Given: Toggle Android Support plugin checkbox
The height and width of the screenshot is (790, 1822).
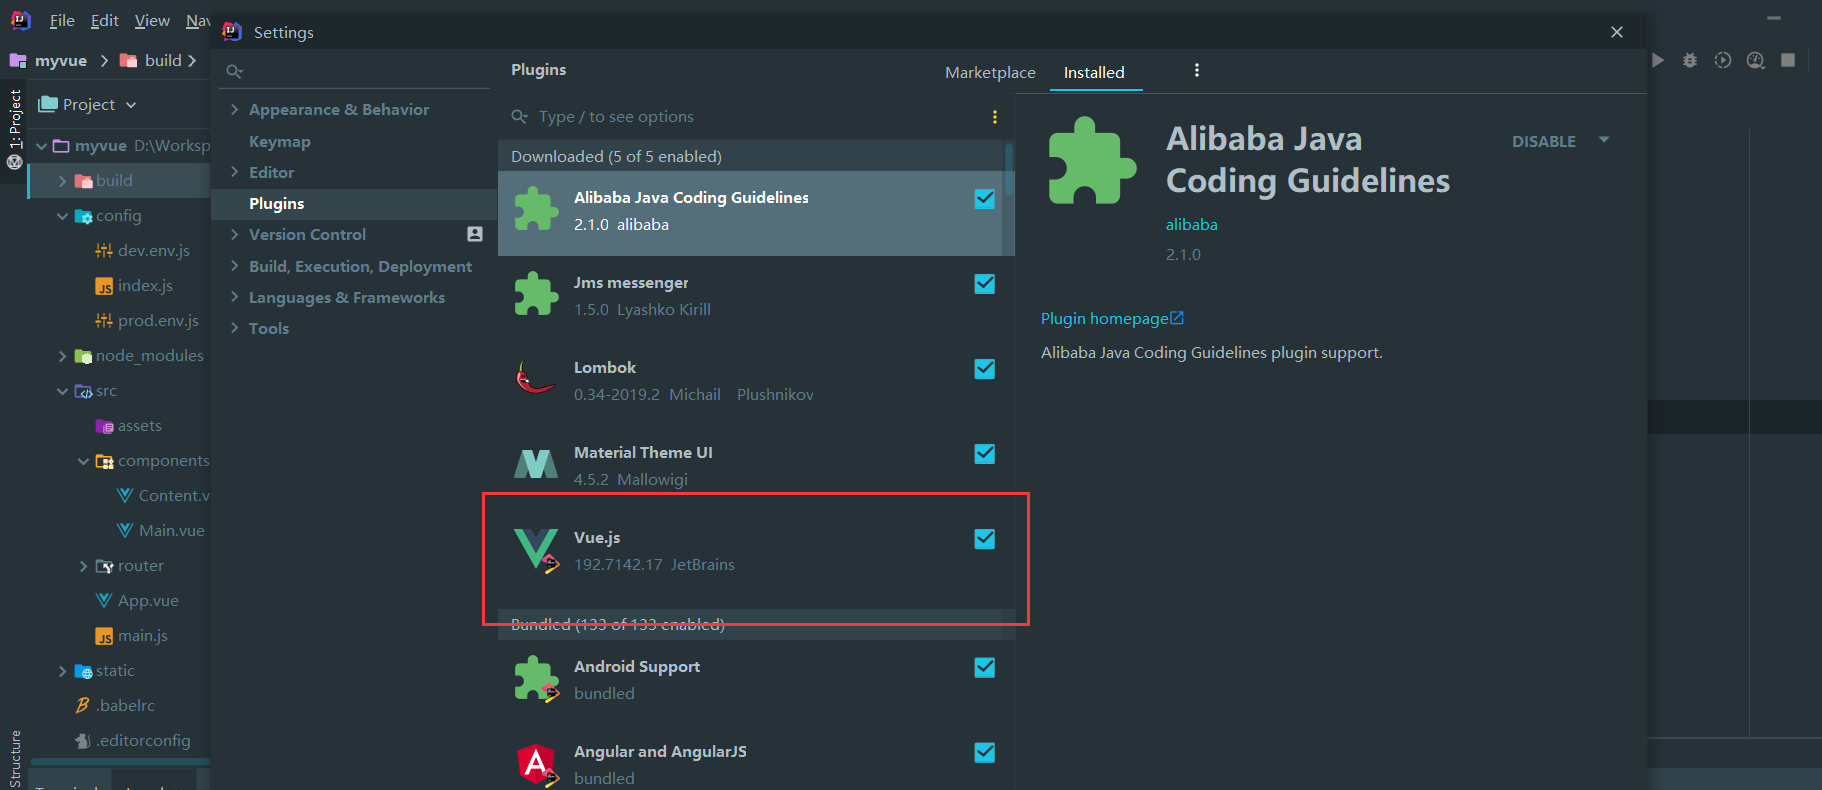Looking at the screenshot, I should [x=985, y=668].
